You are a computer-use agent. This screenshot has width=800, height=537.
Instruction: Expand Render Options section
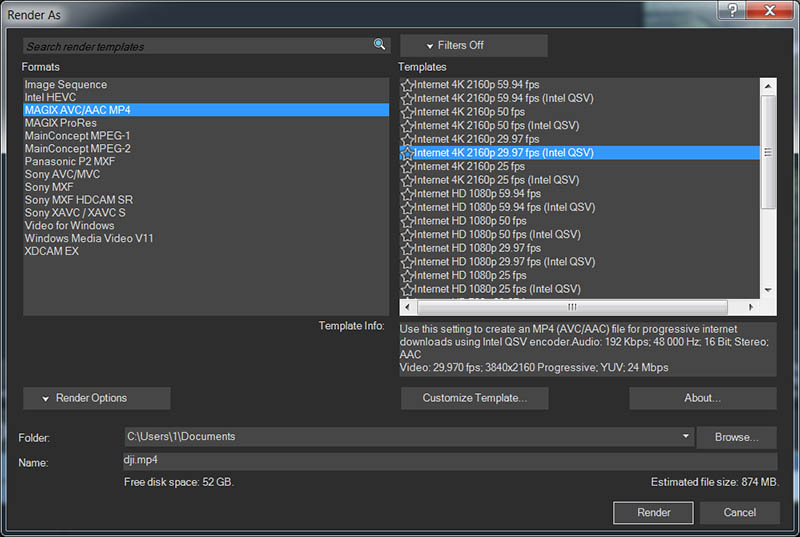[x=96, y=398]
